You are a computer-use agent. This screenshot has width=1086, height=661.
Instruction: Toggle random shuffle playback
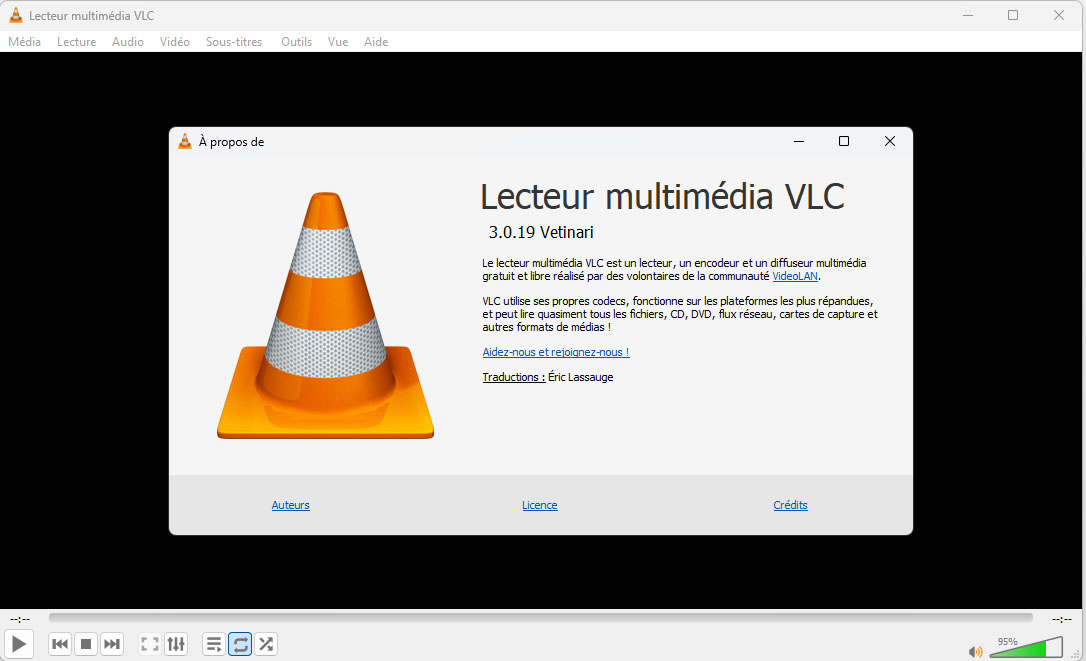point(266,644)
